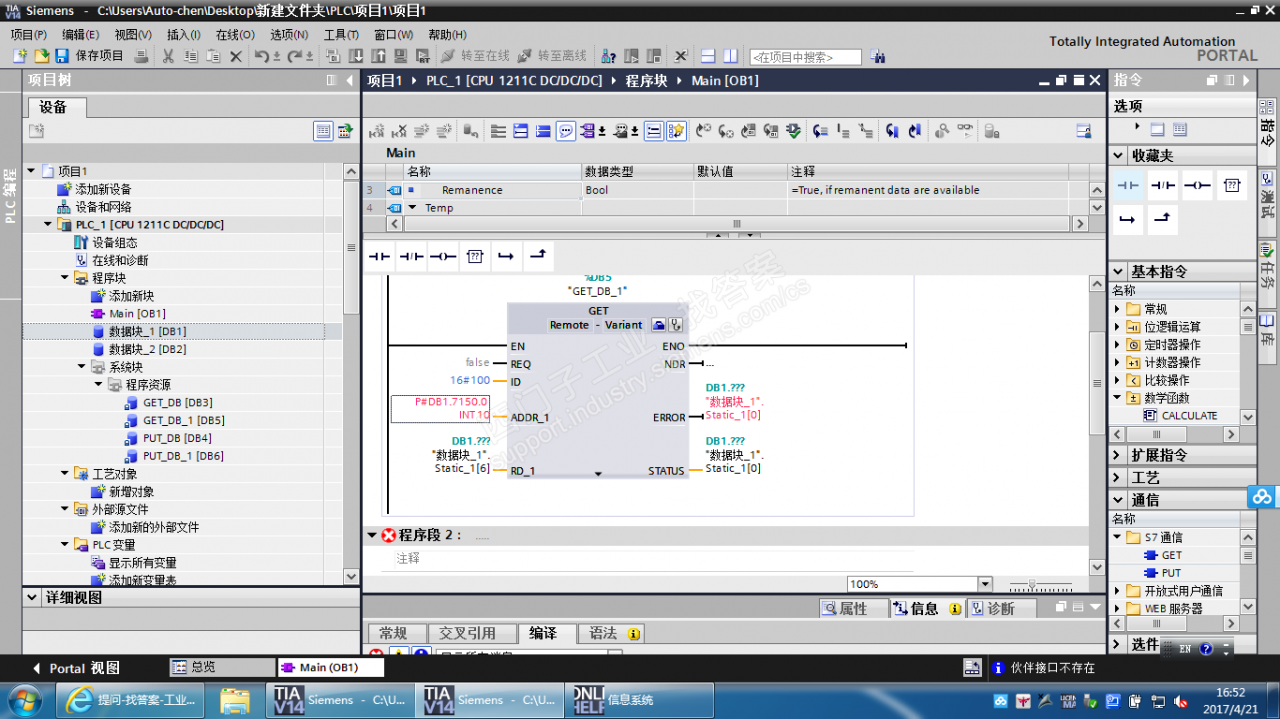Collapse Favorites section in instructions panel

coord(1118,156)
